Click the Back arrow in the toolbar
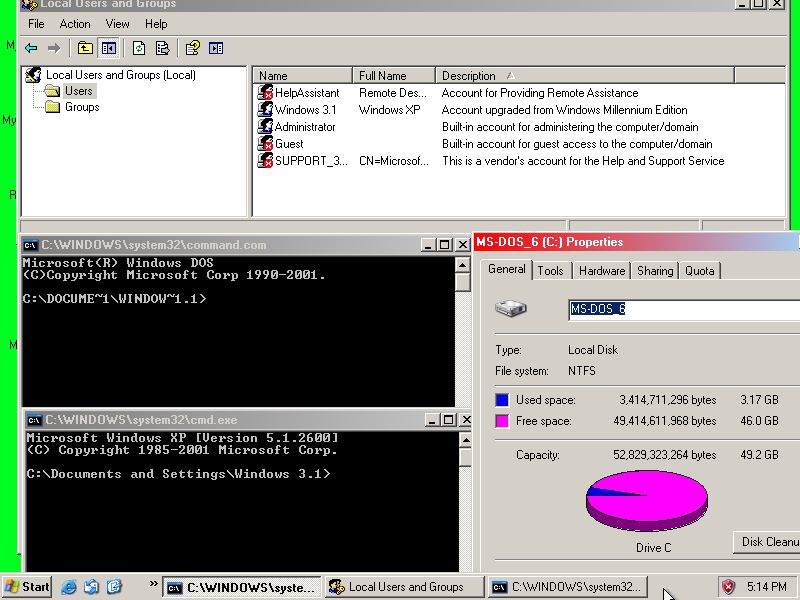800x600 pixels. coord(31,48)
